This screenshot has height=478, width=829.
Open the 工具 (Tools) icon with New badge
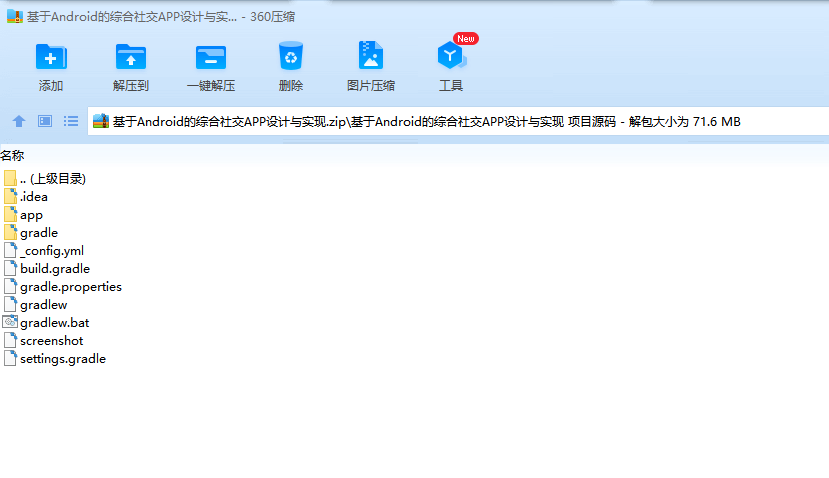(x=452, y=55)
